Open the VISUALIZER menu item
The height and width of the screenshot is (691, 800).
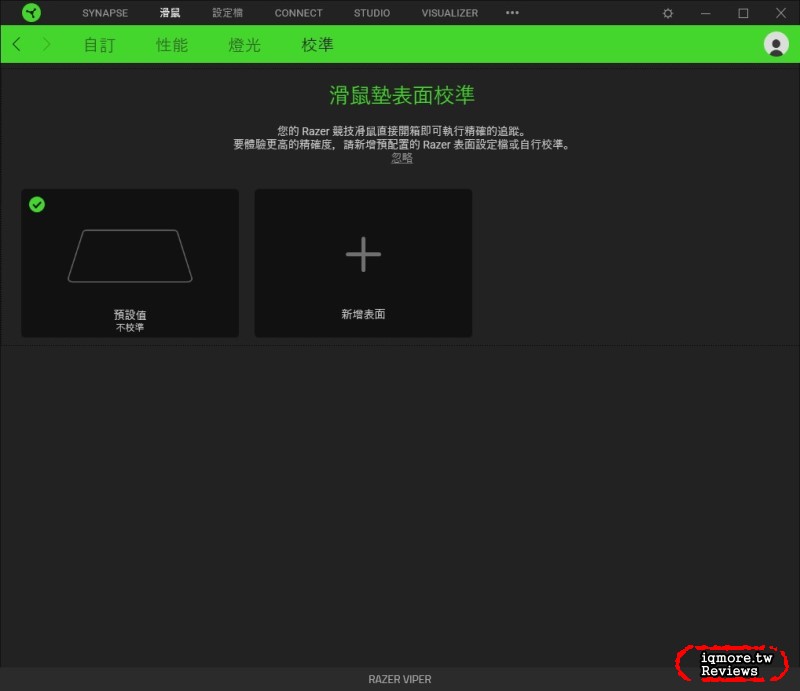[449, 13]
